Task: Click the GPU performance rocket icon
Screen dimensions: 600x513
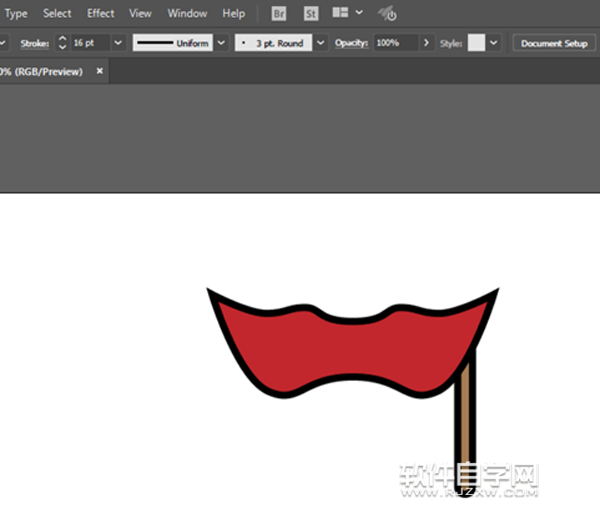Action: coord(387,14)
